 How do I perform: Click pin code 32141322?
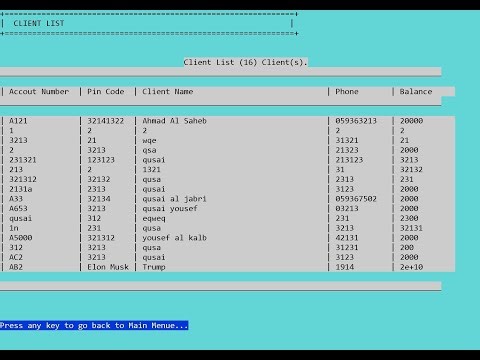click(x=106, y=121)
